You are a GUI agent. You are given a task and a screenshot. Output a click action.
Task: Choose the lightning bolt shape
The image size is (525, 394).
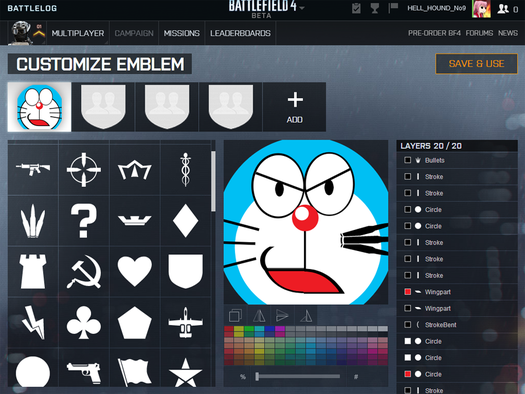(x=33, y=323)
